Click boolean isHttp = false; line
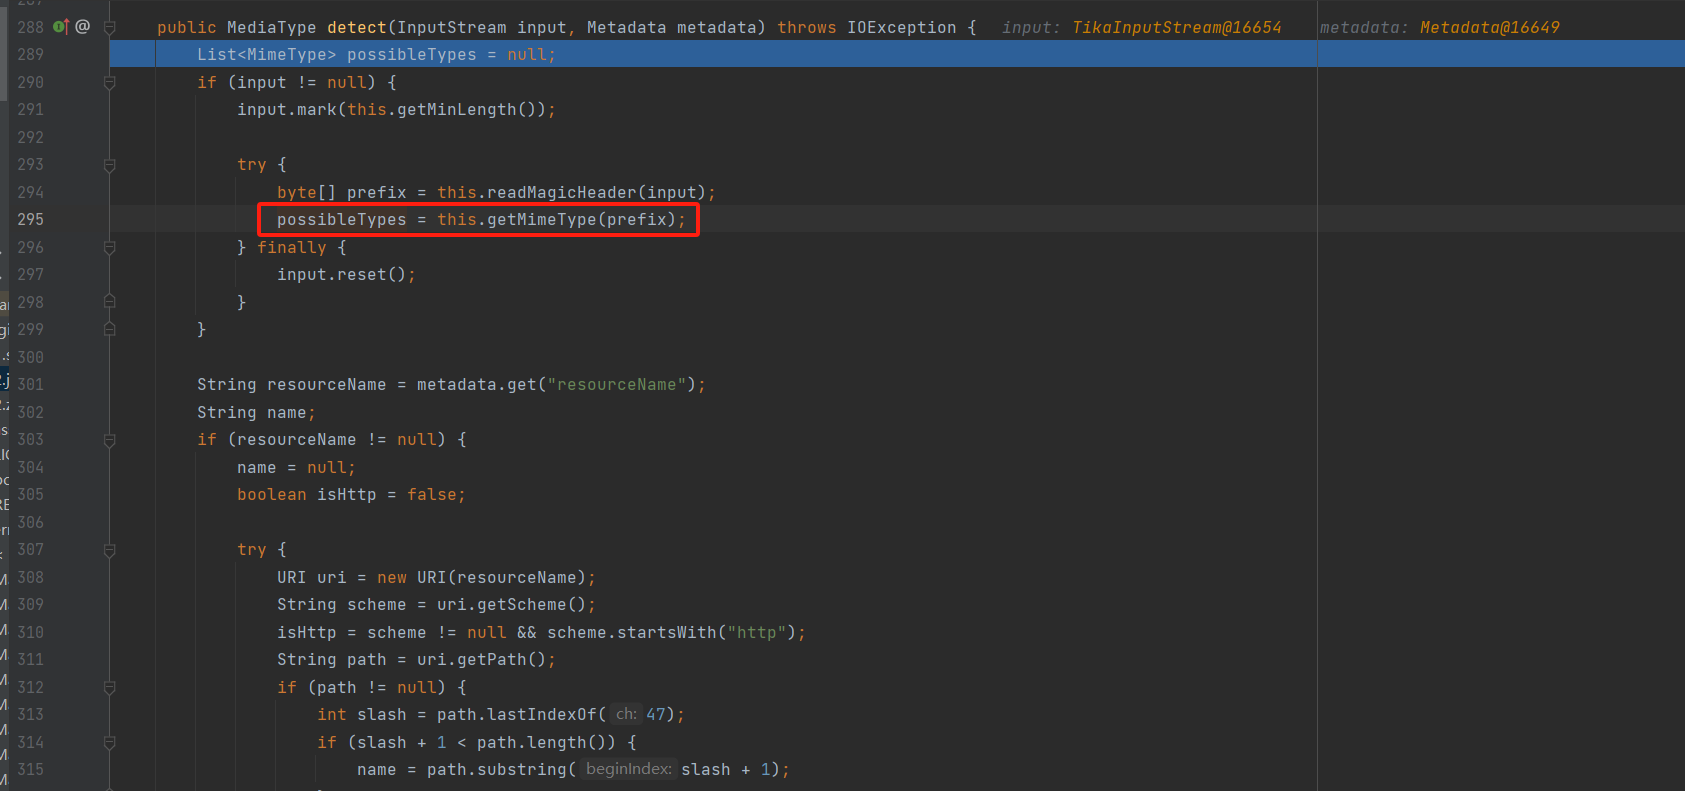This screenshot has width=1685, height=791. (351, 494)
